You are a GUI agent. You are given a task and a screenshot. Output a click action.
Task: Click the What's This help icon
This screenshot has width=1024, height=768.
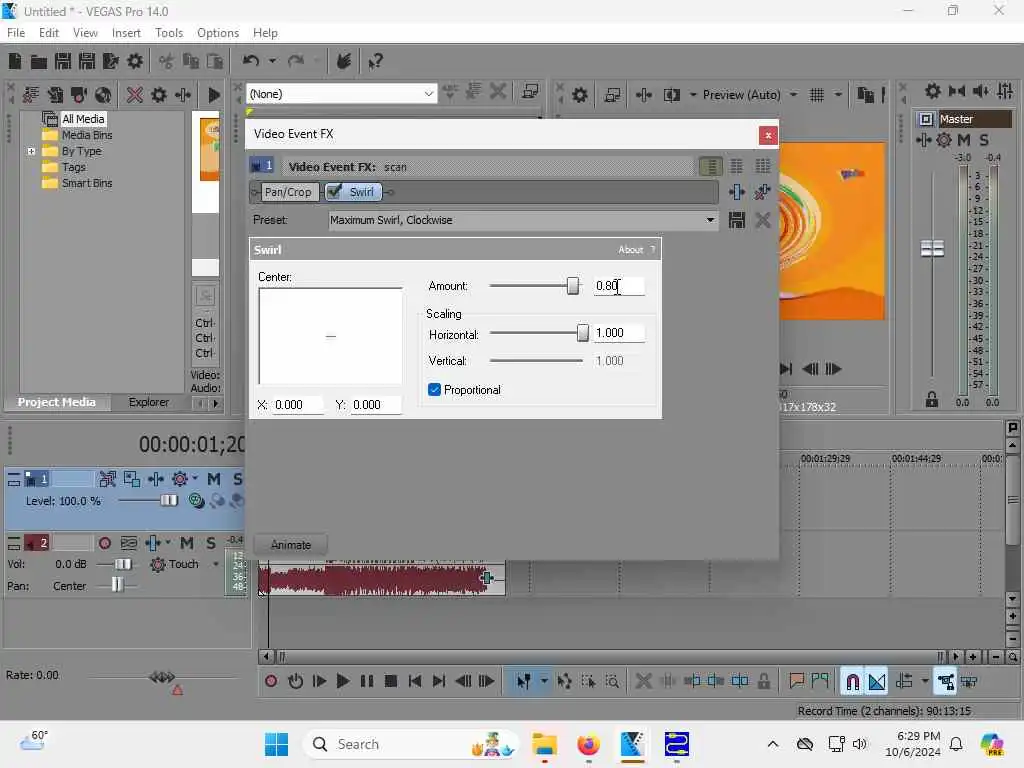376,62
